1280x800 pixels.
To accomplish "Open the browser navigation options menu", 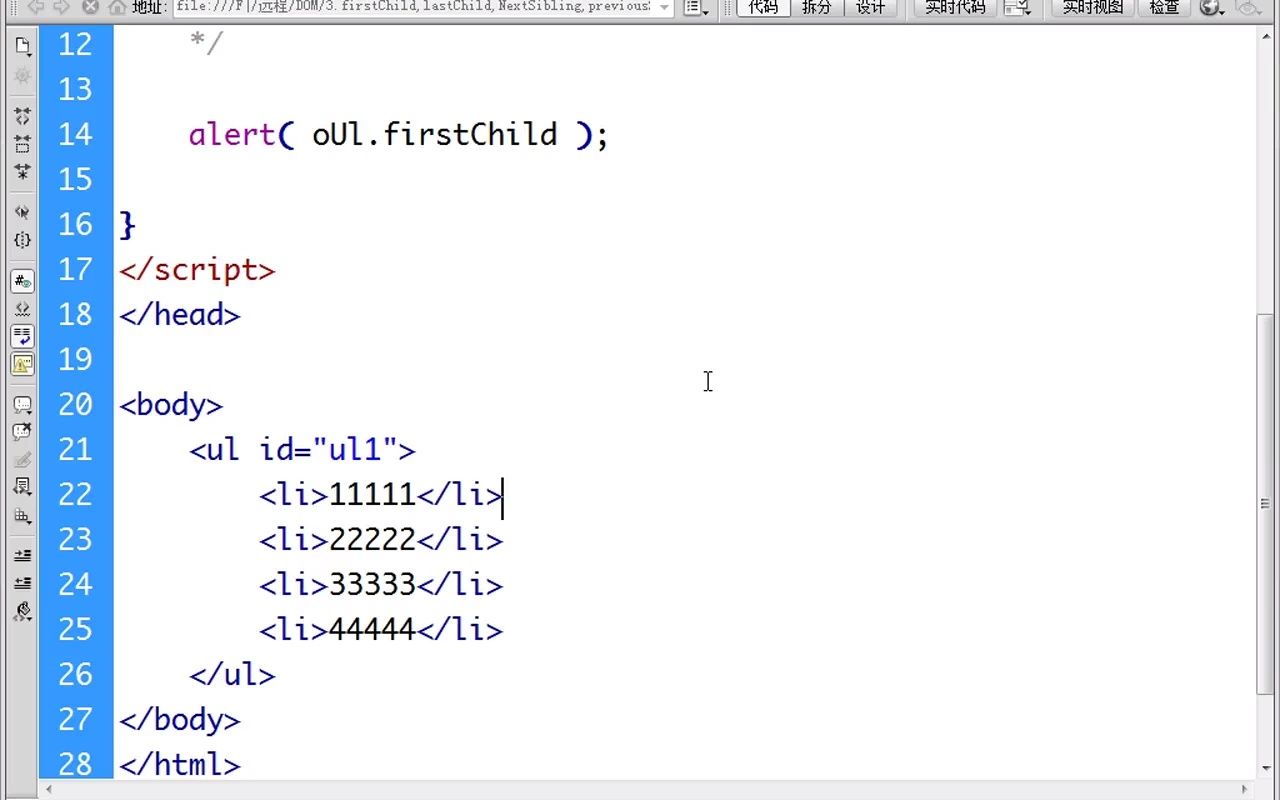I will pyautogui.click(x=696, y=7).
